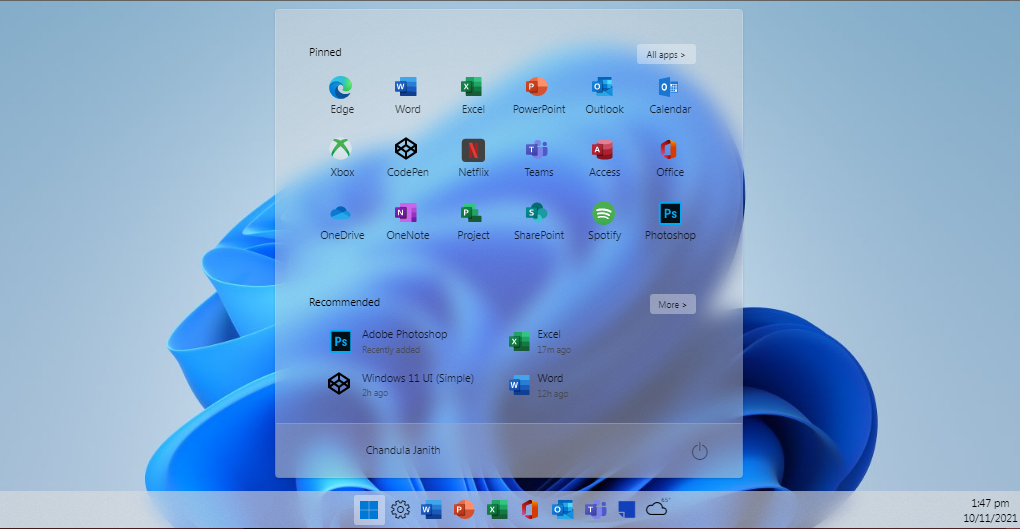This screenshot has width=1020, height=529.
Task: Launch OneNote from the pinned grid
Action: point(406,215)
